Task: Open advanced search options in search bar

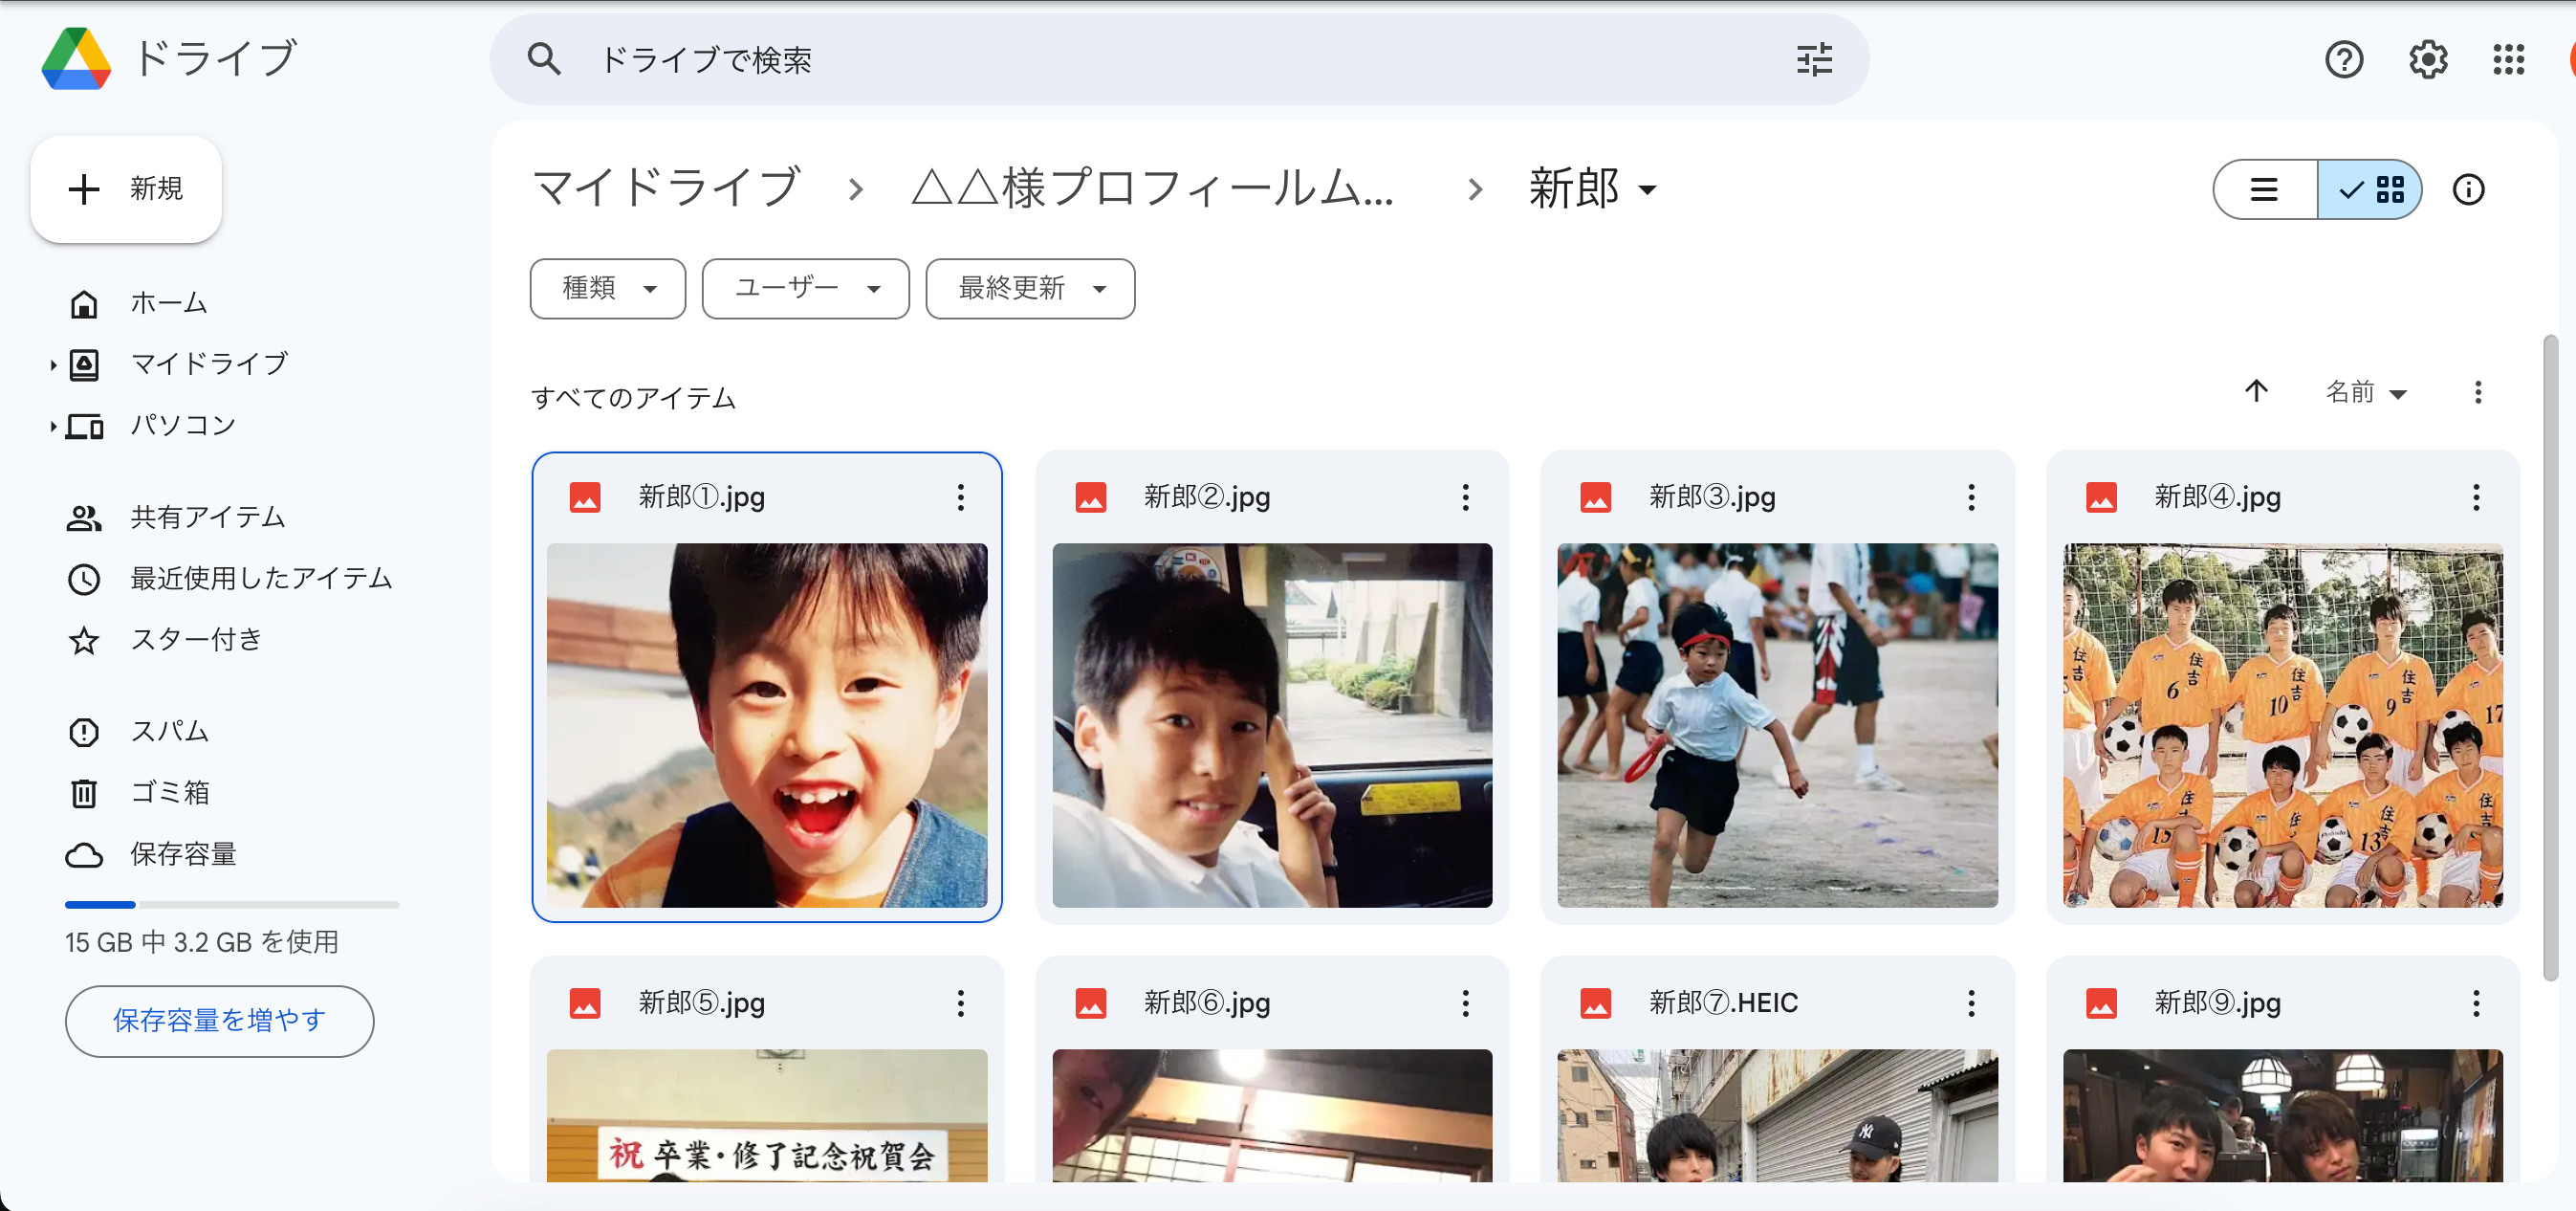Action: [x=1814, y=59]
